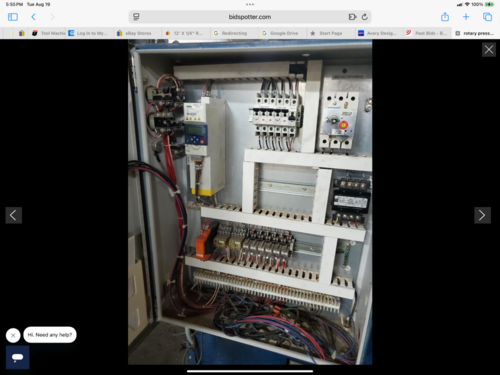Tap the iPad home indicator bar
The image size is (500, 375).
[x=250, y=371]
